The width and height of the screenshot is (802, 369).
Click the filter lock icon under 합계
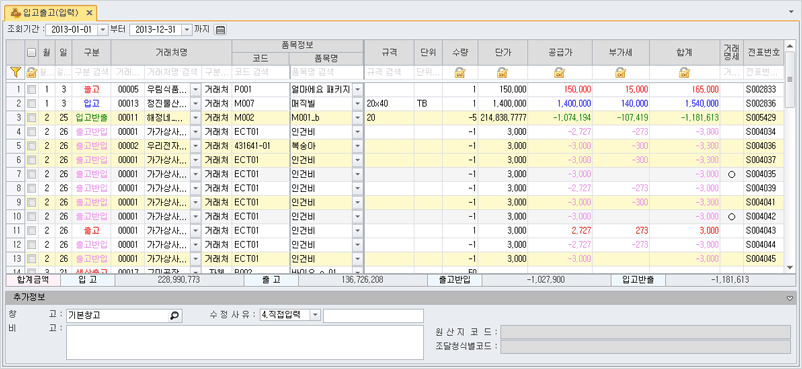point(684,73)
